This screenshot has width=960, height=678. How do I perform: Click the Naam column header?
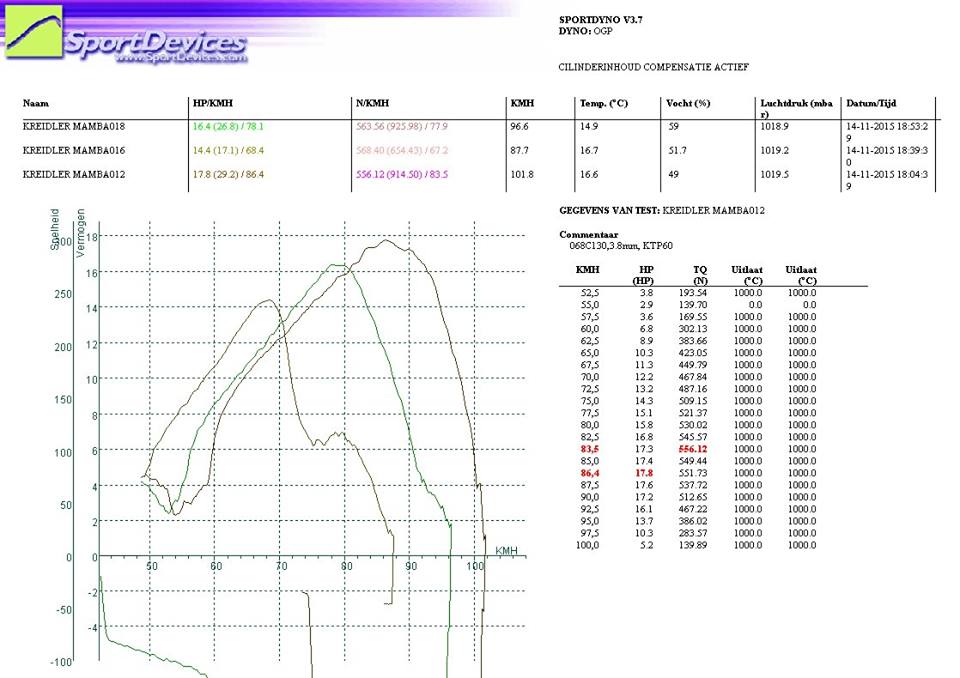[36, 103]
